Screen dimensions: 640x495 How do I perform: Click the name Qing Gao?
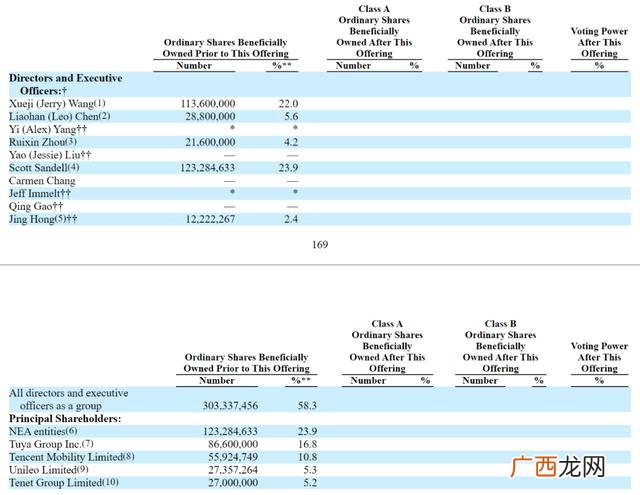[36, 206]
